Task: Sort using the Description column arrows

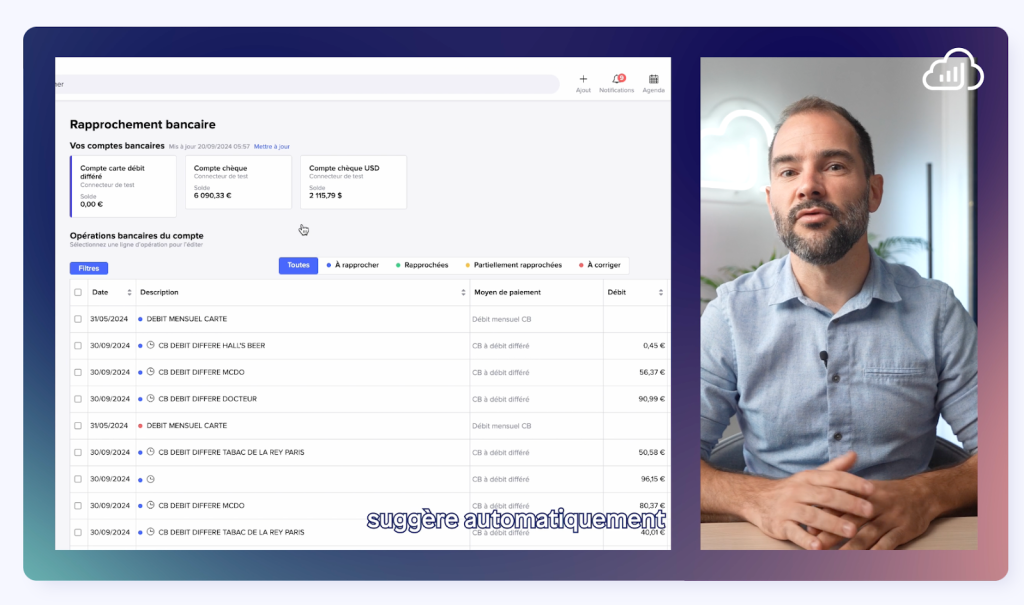Action: (463, 293)
